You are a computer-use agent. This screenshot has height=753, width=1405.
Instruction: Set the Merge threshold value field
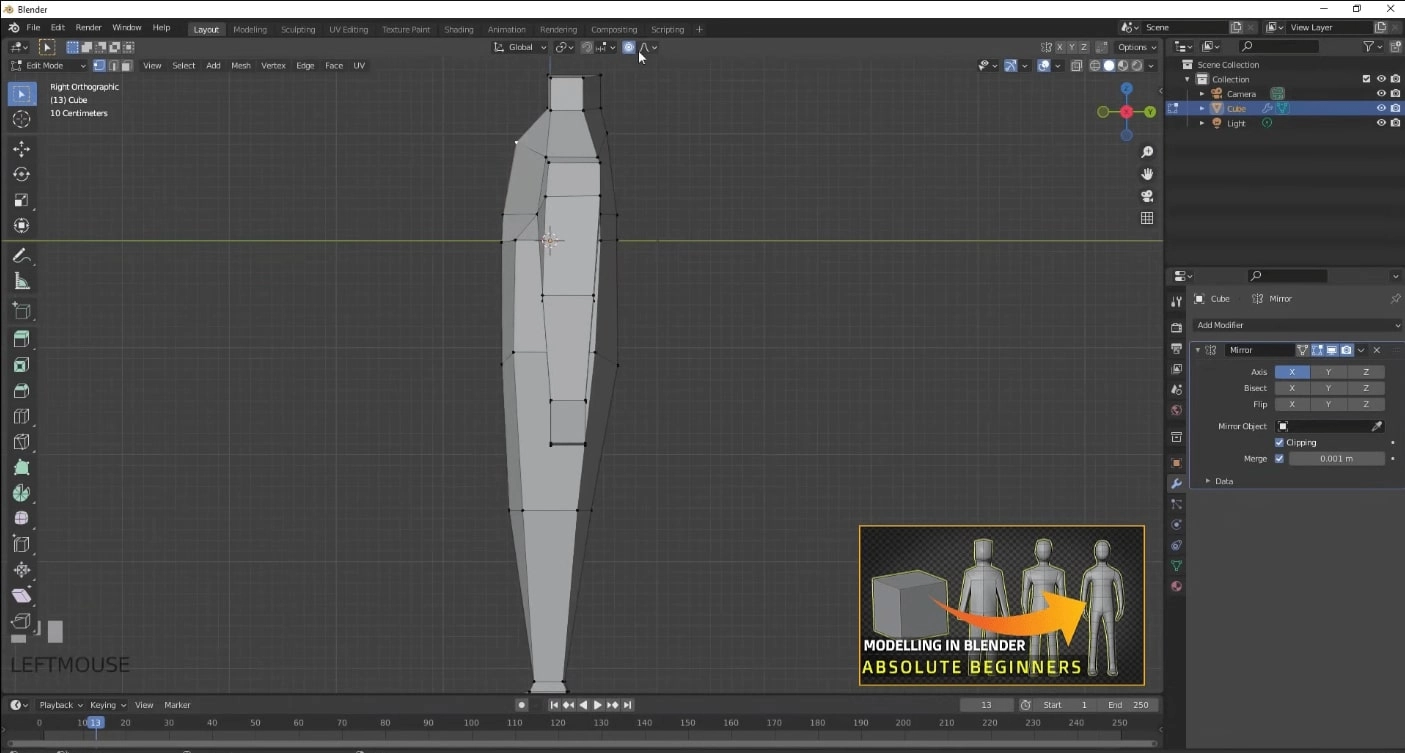pos(1337,458)
